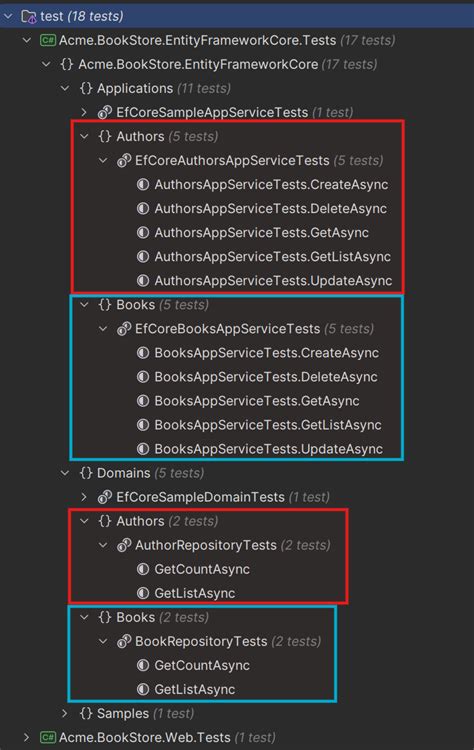Viewport: 474px width, 750px height.
Task: Click the C# icon for Acme.BookStore.Web.Tests
Action: pyautogui.click(x=47, y=737)
